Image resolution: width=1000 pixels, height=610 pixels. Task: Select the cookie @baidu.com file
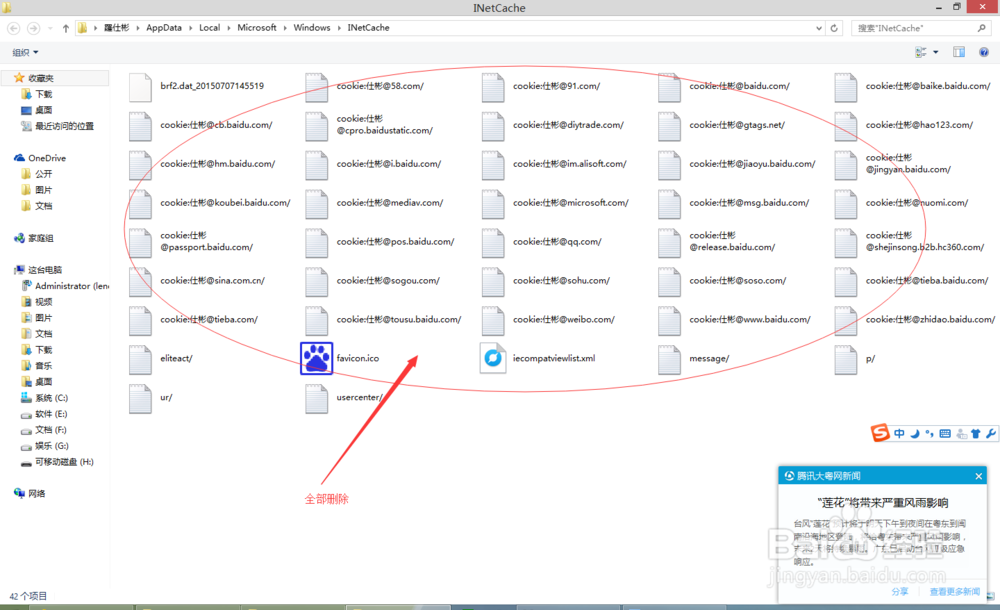click(x=724, y=87)
